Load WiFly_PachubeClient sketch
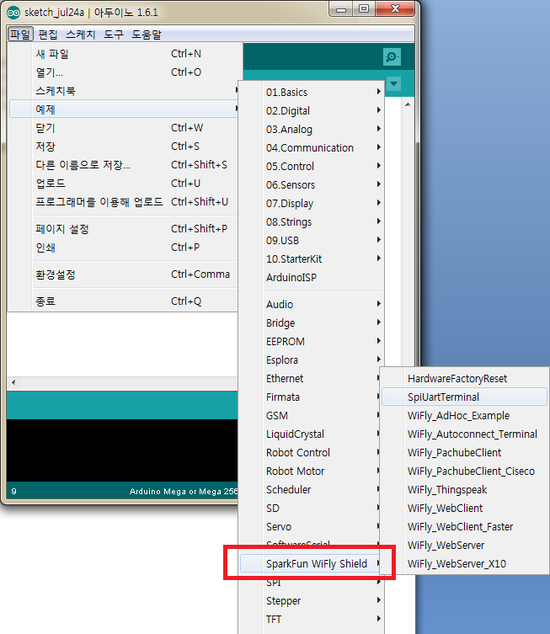This screenshot has width=550, height=634. (x=464, y=452)
